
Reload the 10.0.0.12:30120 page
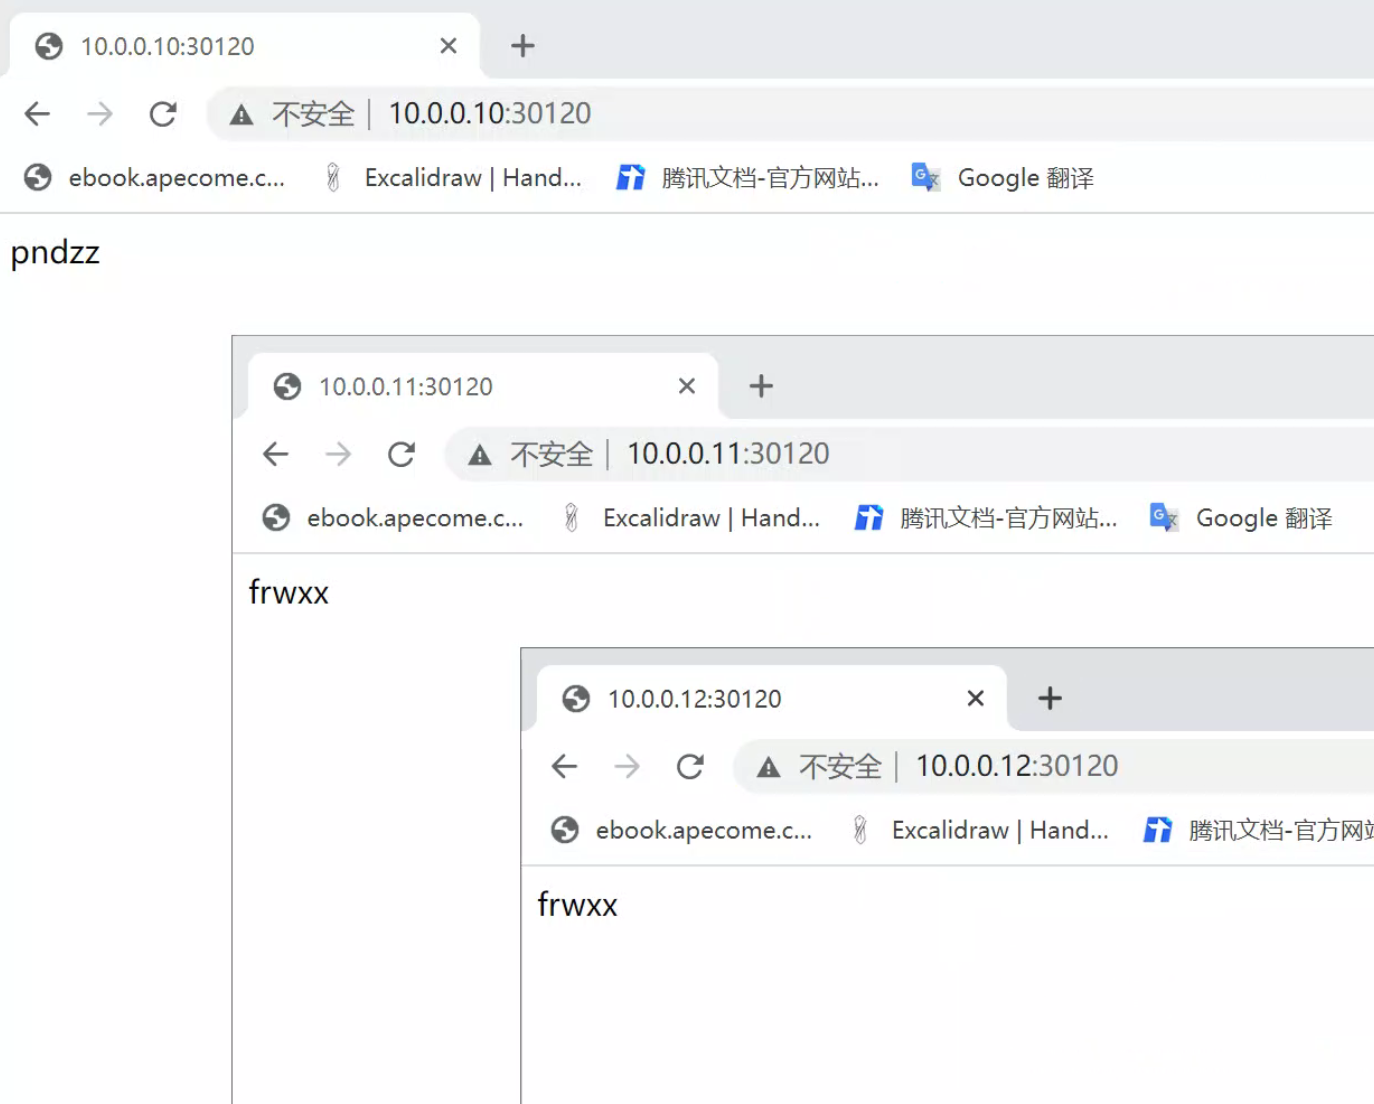tap(690, 767)
